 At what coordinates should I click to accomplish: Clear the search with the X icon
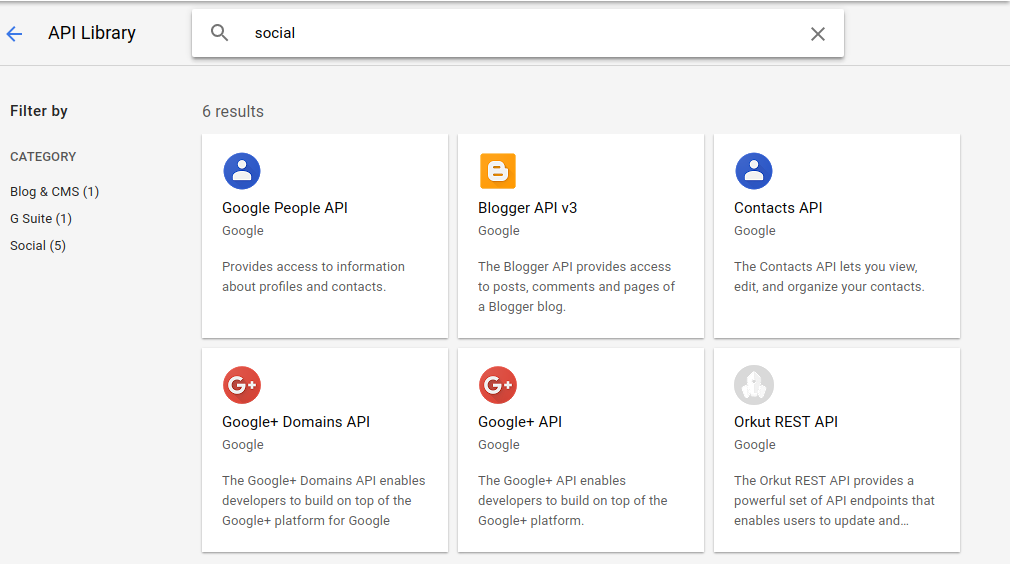817,34
